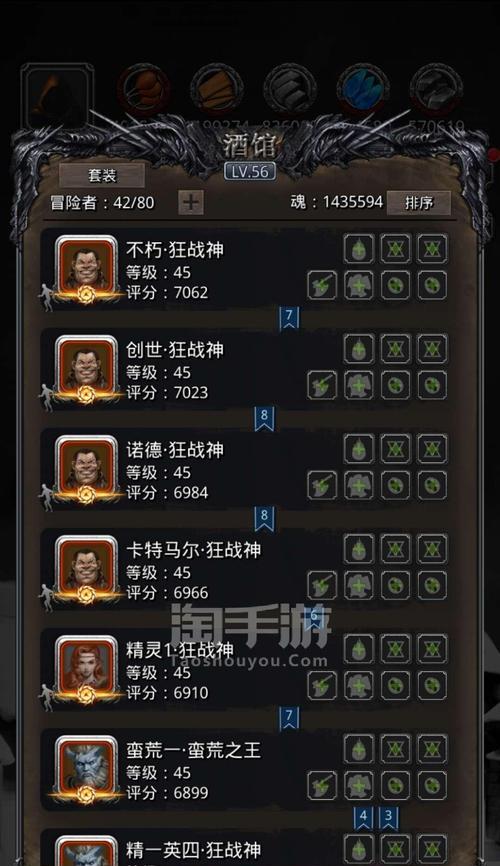The image size is (500, 866).
Task: Click axe weapon slot of 不朽·狂战神
Action: 322,286
